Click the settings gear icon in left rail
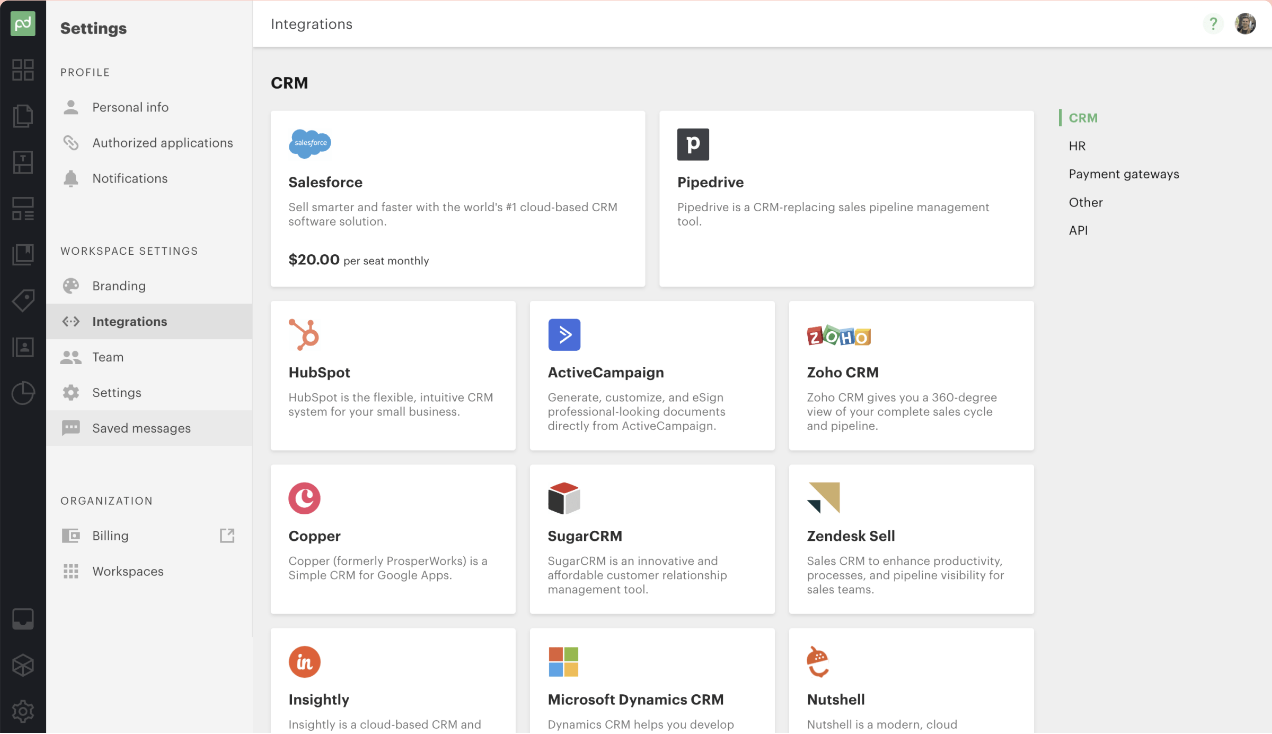Screen dimensions: 1272x734 point(23,711)
